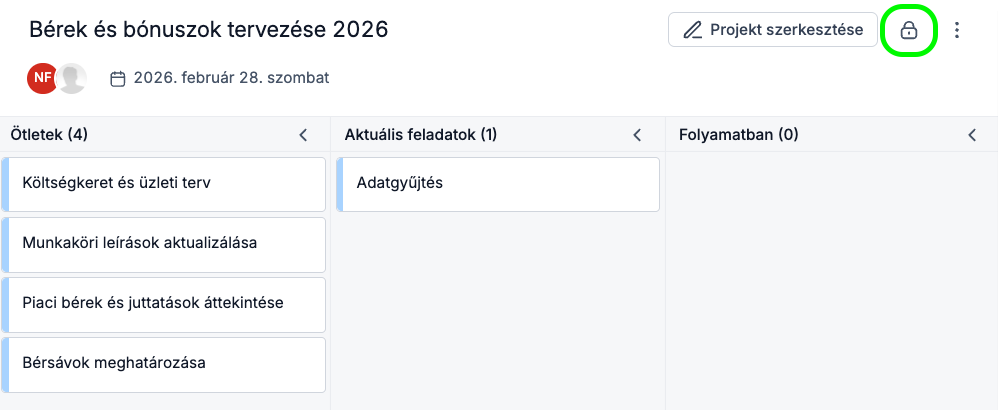Click the grey placeholder user avatar
Screen dimensions: 998x410
point(71,78)
